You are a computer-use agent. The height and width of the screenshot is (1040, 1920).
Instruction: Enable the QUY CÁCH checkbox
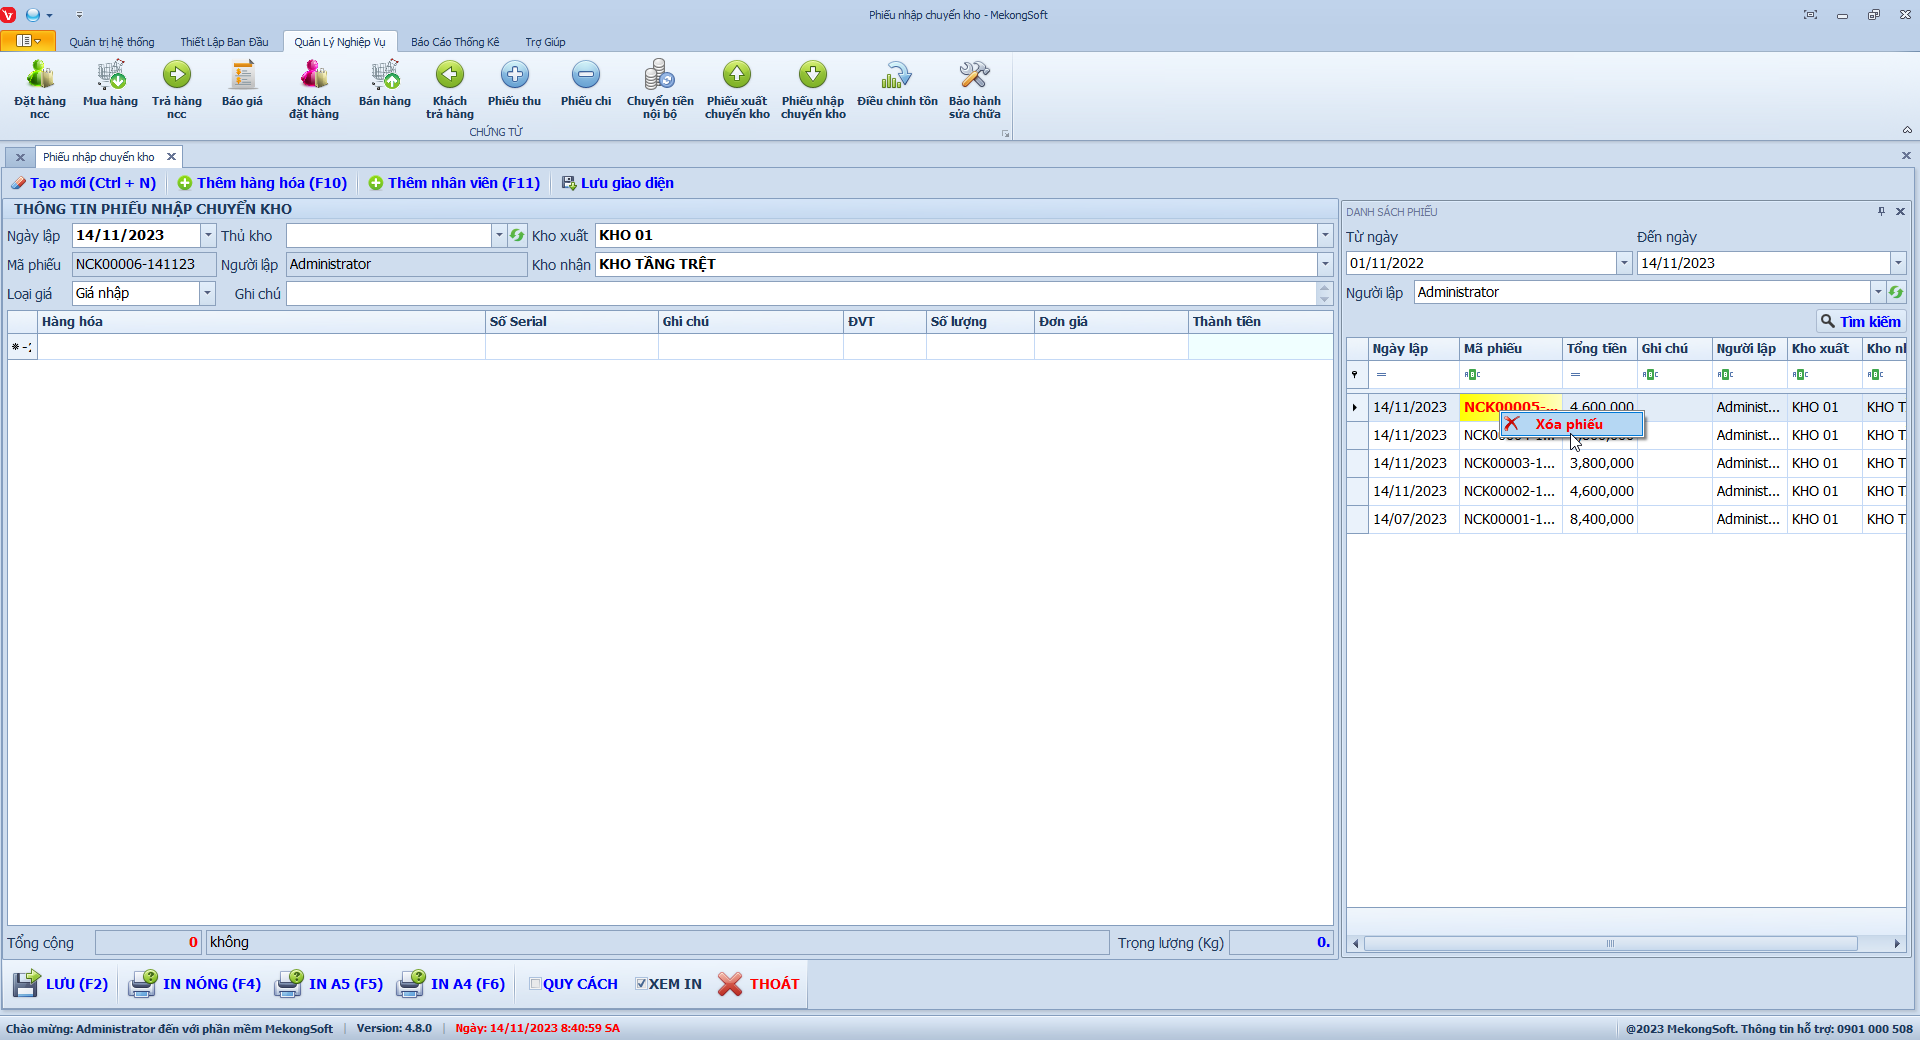[x=536, y=984]
